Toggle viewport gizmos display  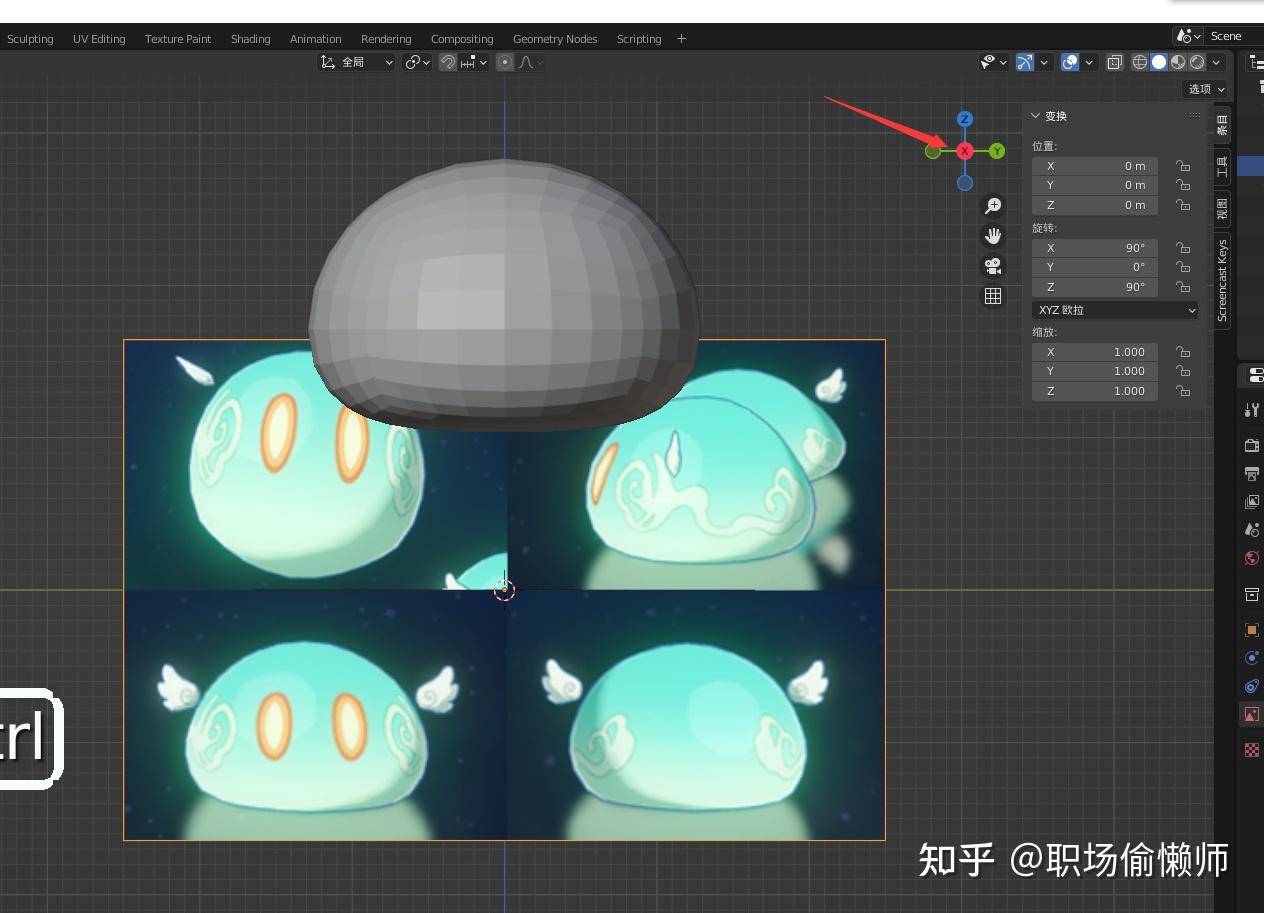click(1025, 62)
